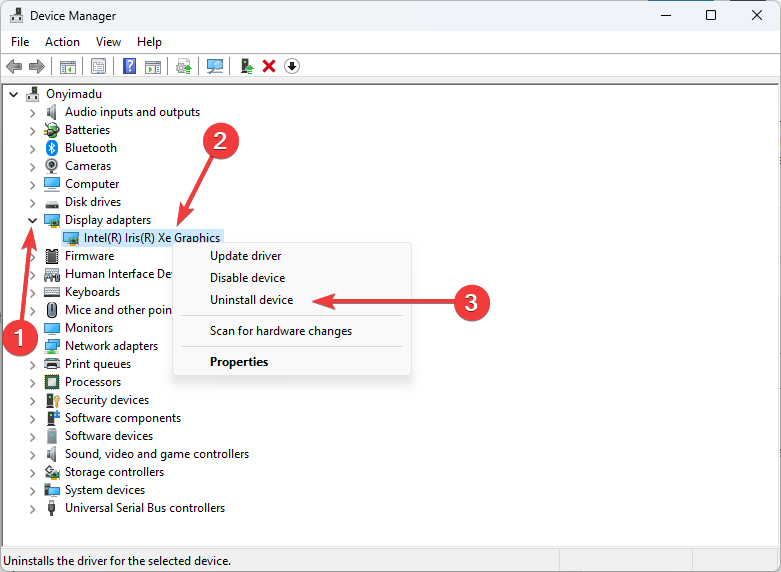Viewport: 781px width, 572px height.
Task: Choose Properties from context menu
Action: coord(292,362)
